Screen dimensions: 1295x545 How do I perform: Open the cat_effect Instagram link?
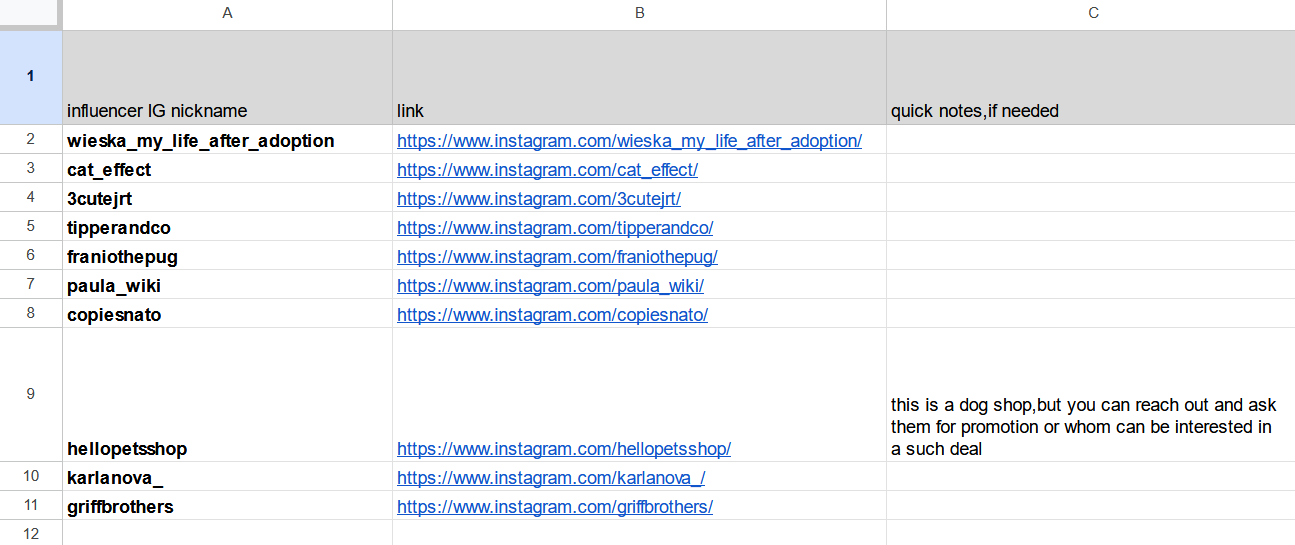[547, 170]
